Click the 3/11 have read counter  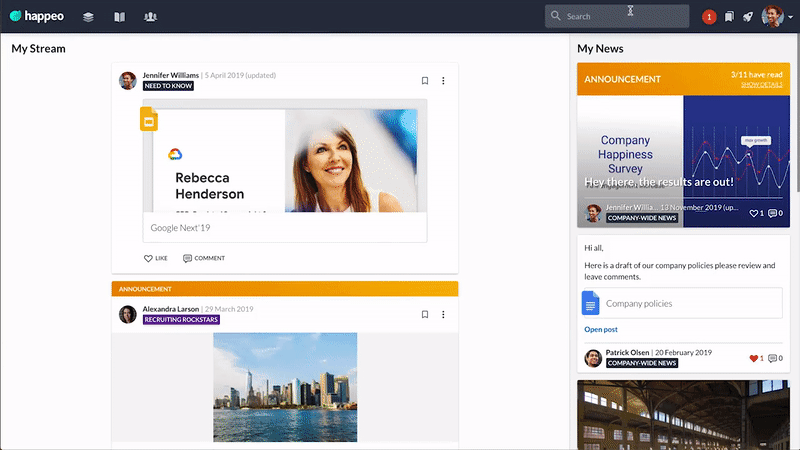[x=756, y=74]
